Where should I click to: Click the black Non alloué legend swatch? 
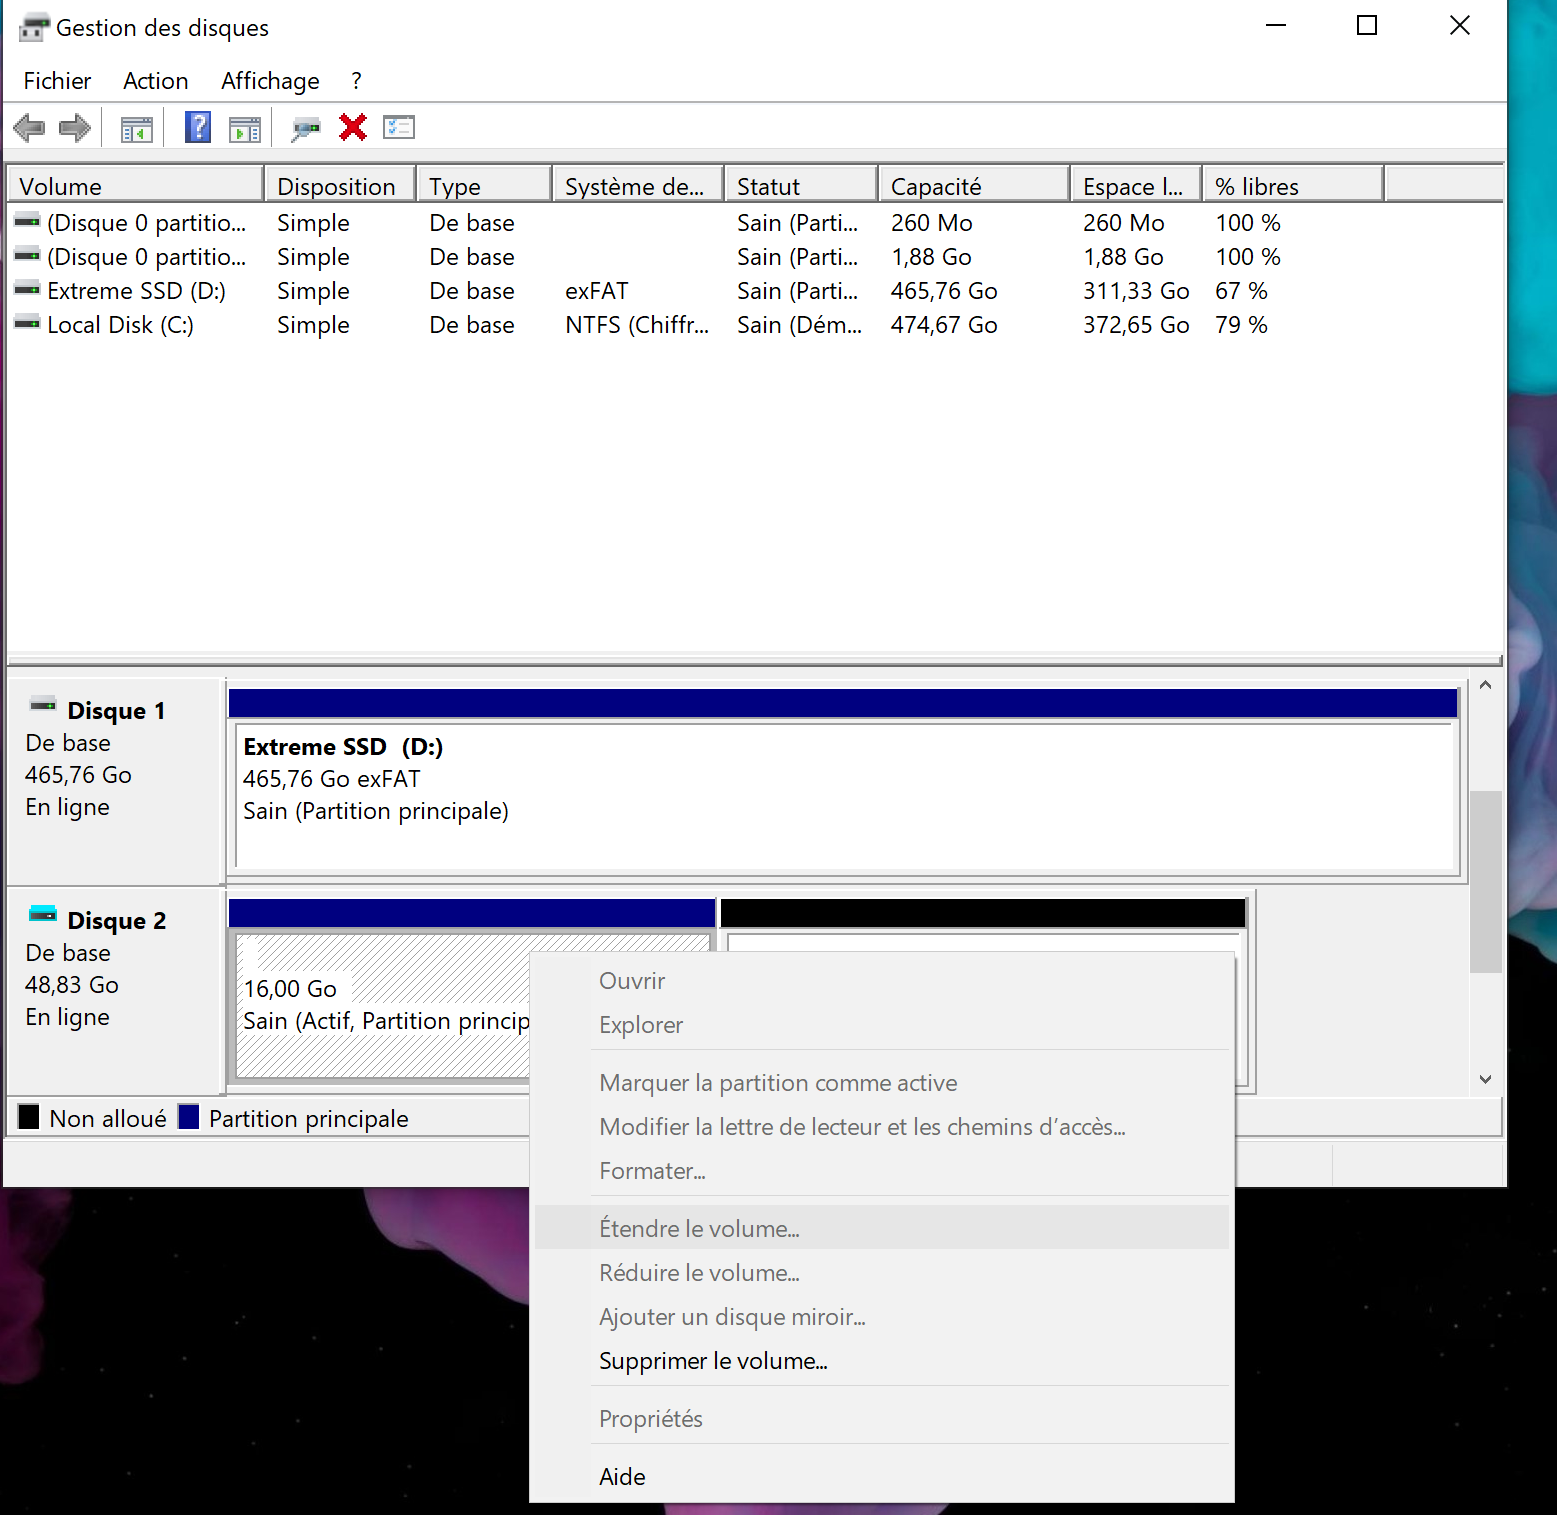(x=29, y=1117)
